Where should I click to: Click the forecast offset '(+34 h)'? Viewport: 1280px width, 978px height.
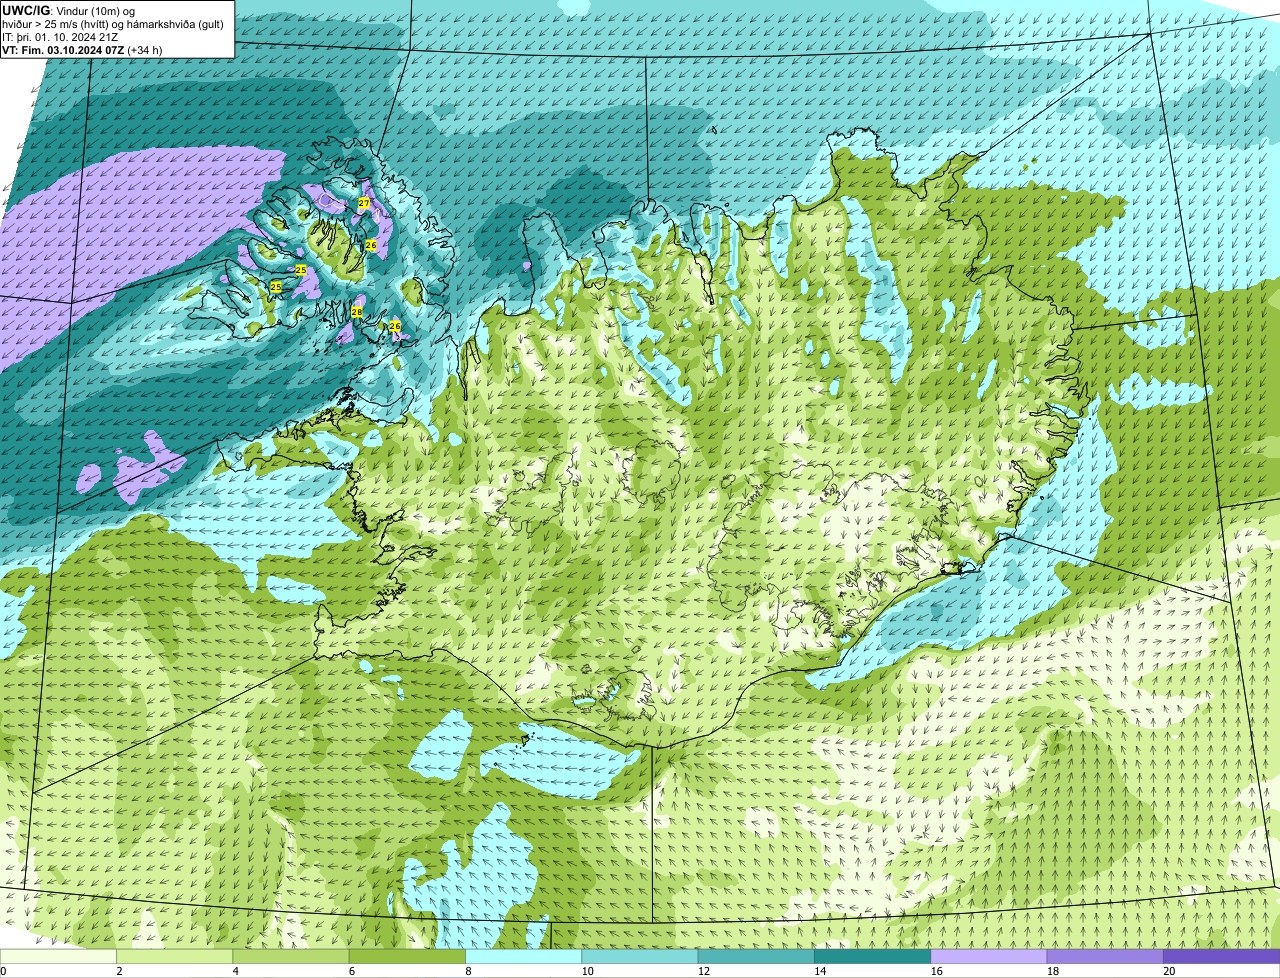pos(145,50)
